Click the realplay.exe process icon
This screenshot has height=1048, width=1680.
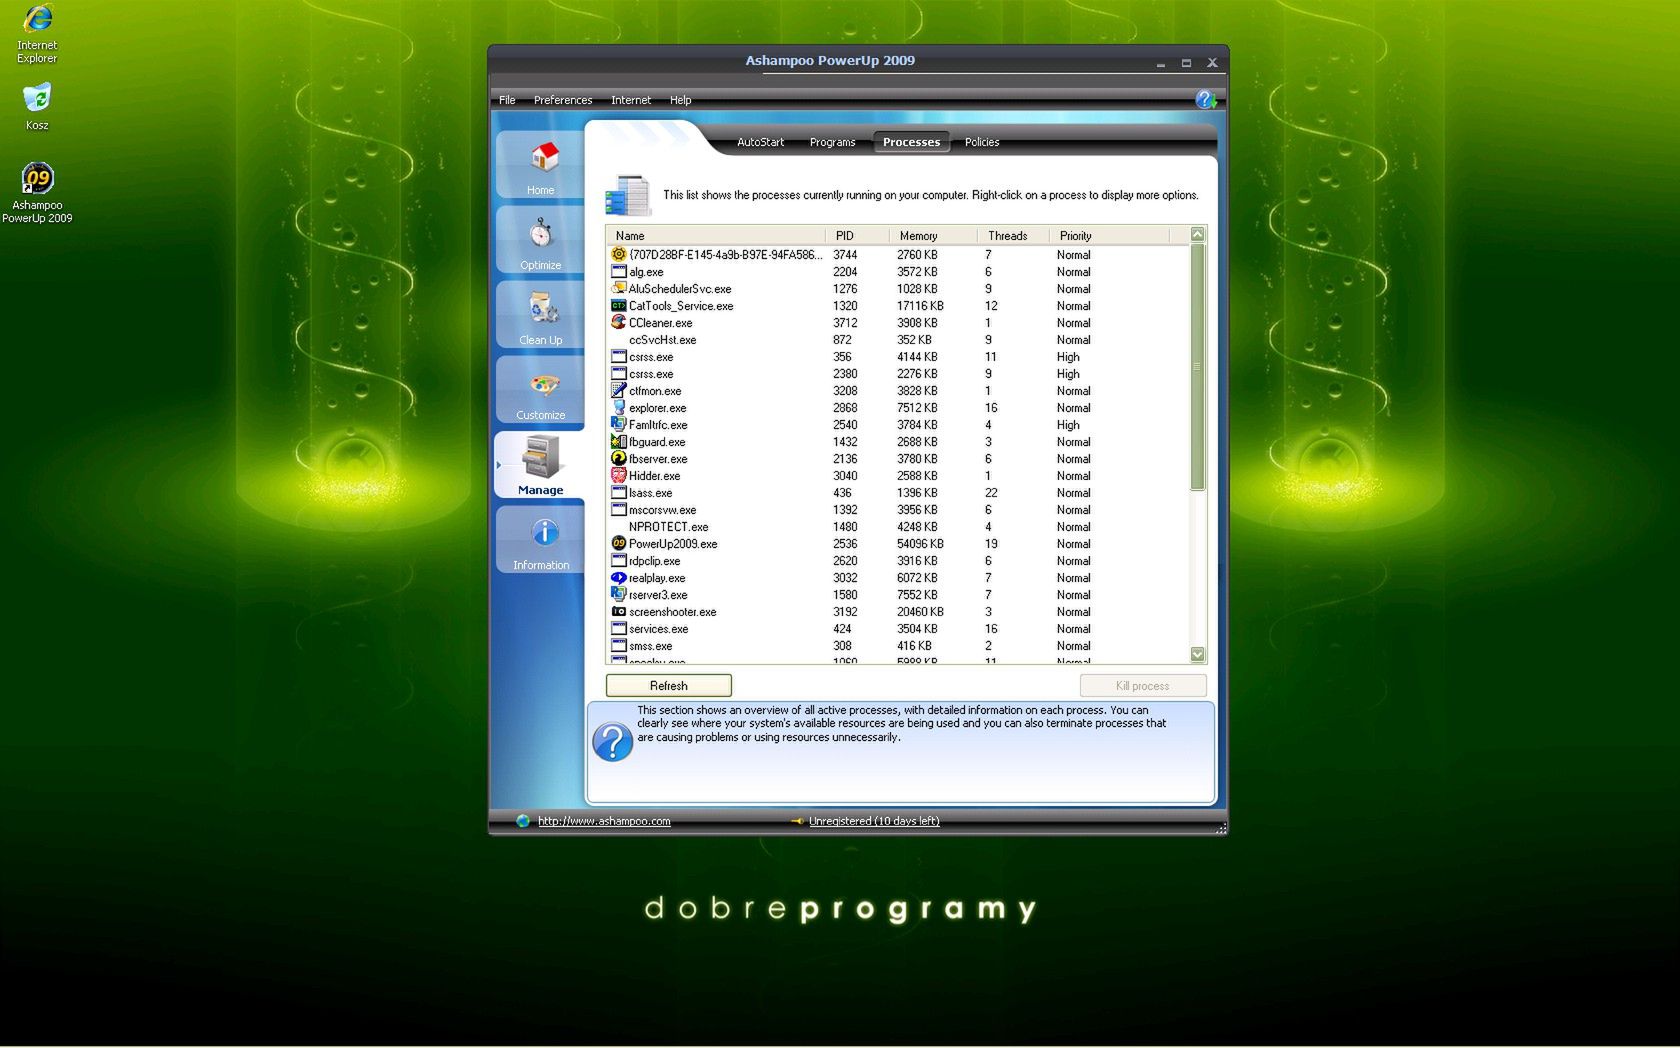[x=619, y=577]
